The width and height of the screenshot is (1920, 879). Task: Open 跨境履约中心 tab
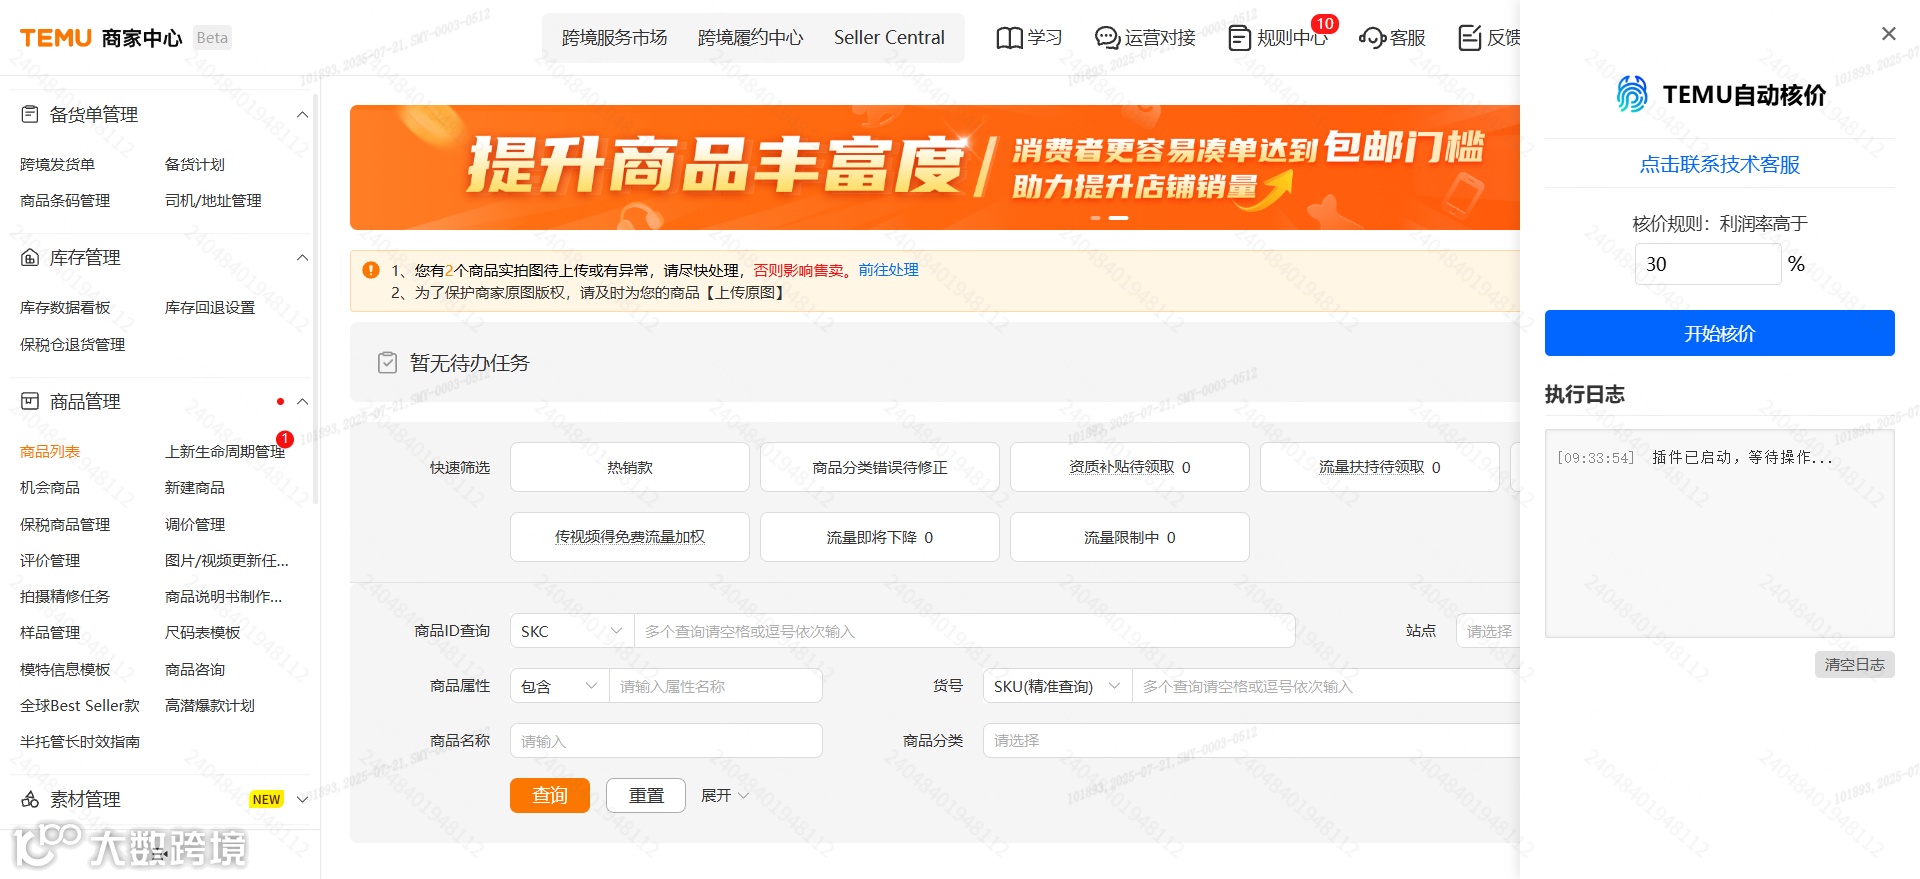(x=750, y=38)
